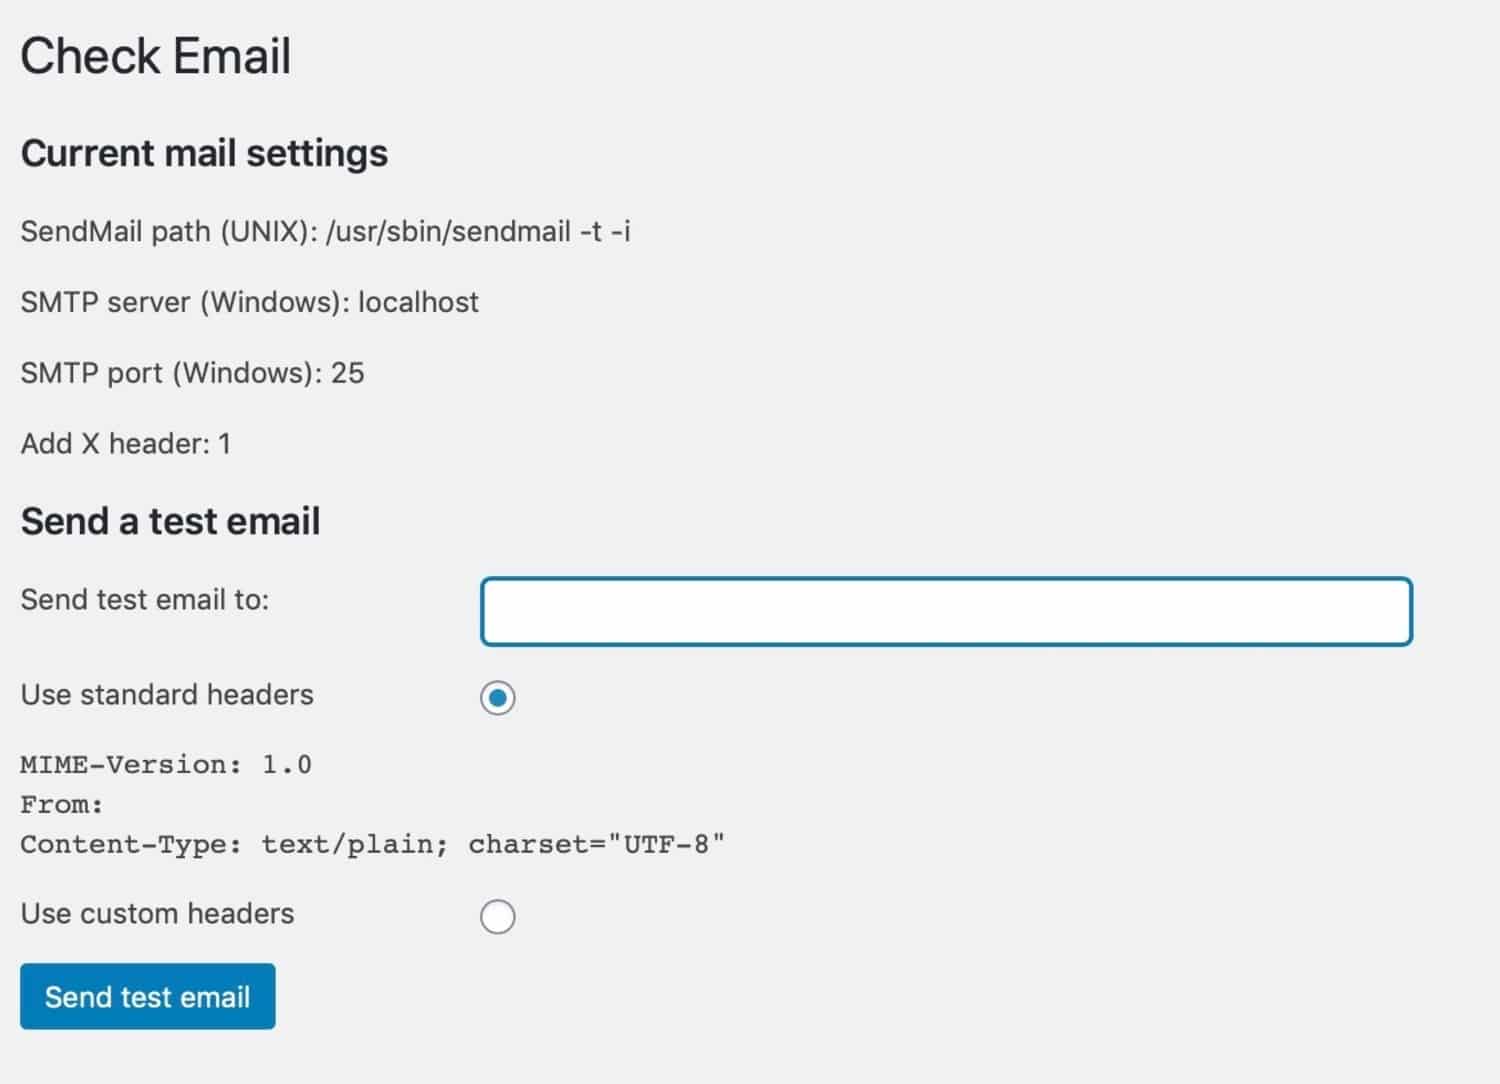Select the Content-Type charset UTF-8 line

(x=373, y=844)
